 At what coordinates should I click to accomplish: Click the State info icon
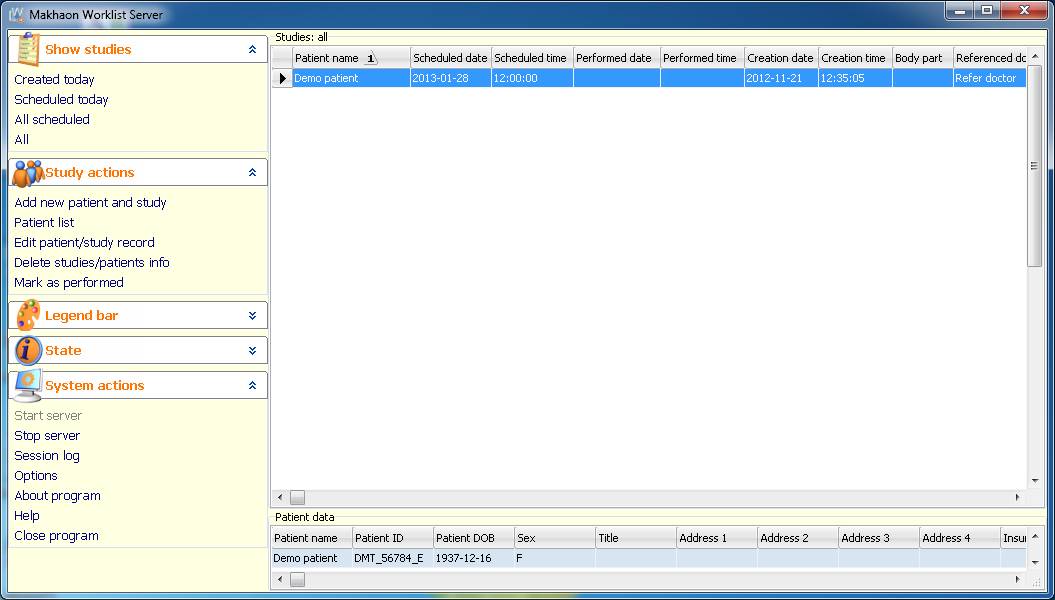[28, 350]
